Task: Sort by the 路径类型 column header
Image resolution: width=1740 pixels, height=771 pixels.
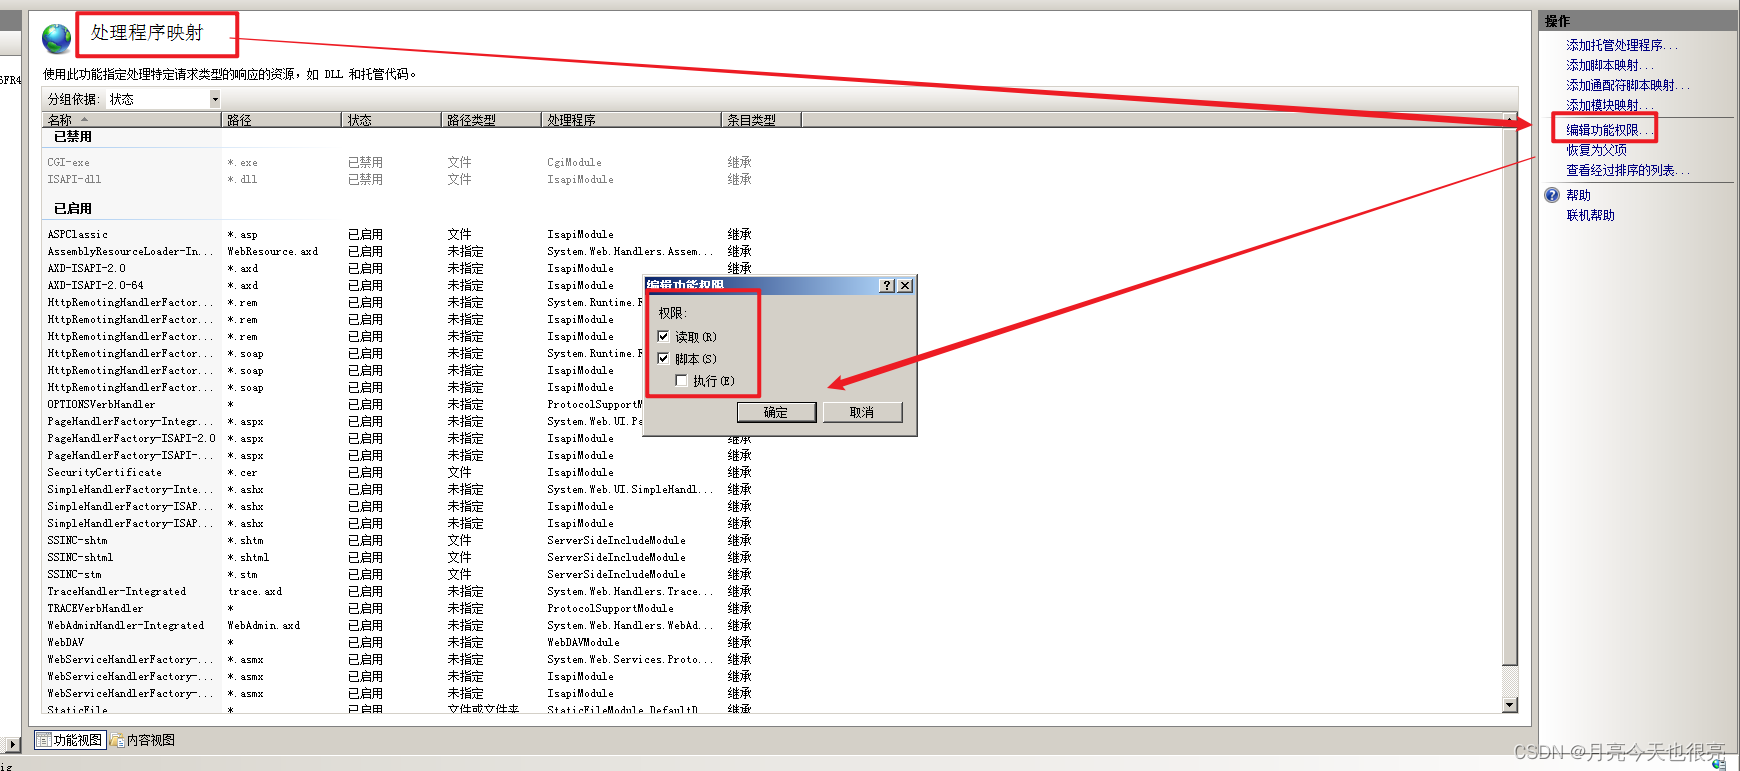Action: pos(491,120)
